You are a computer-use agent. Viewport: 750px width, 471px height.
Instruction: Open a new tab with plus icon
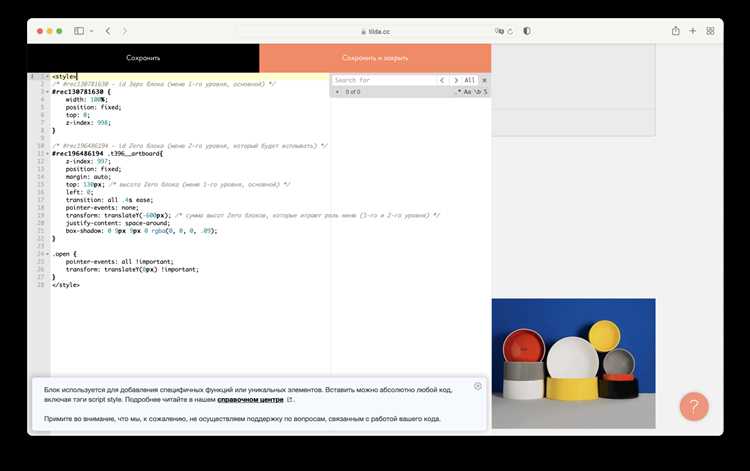point(693,31)
